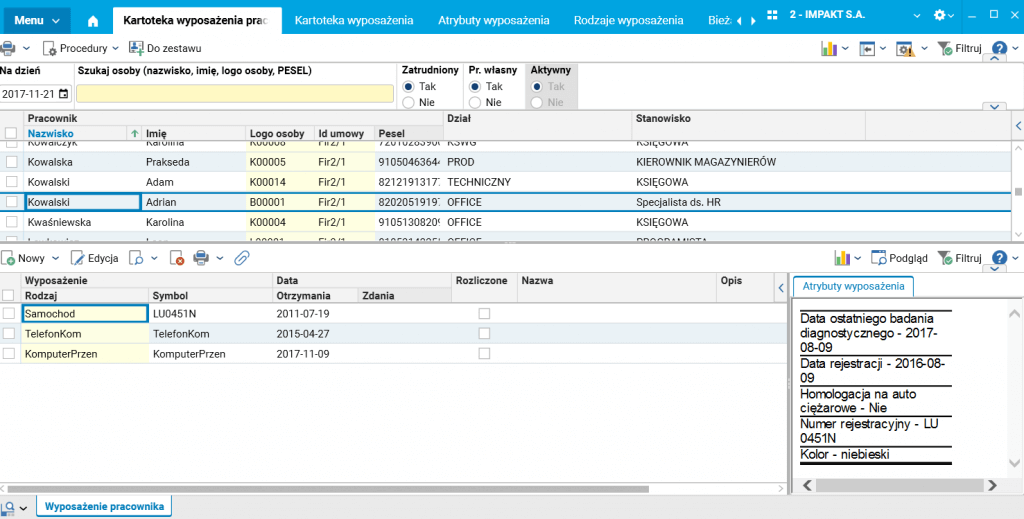The height and width of the screenshot is (519, 1024).
Task: Go to the home screen icon
Action: [93, 20]
